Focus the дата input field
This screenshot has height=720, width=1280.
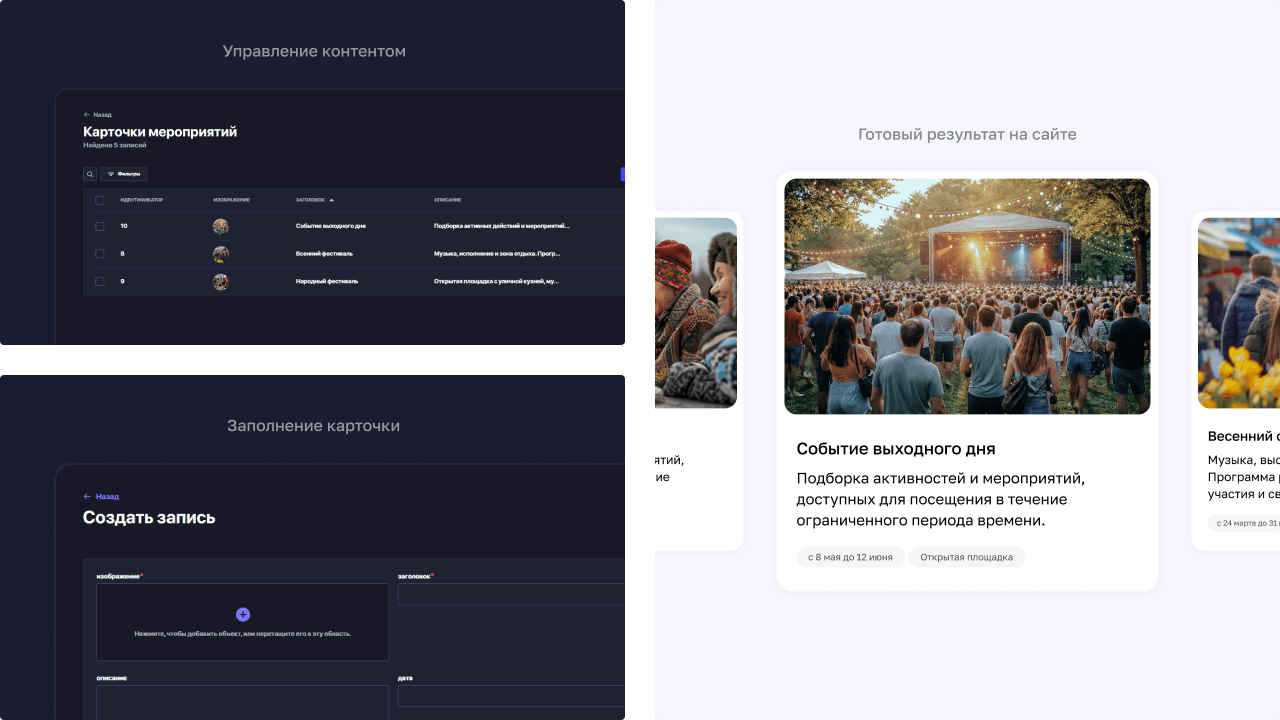pos(512,696)
